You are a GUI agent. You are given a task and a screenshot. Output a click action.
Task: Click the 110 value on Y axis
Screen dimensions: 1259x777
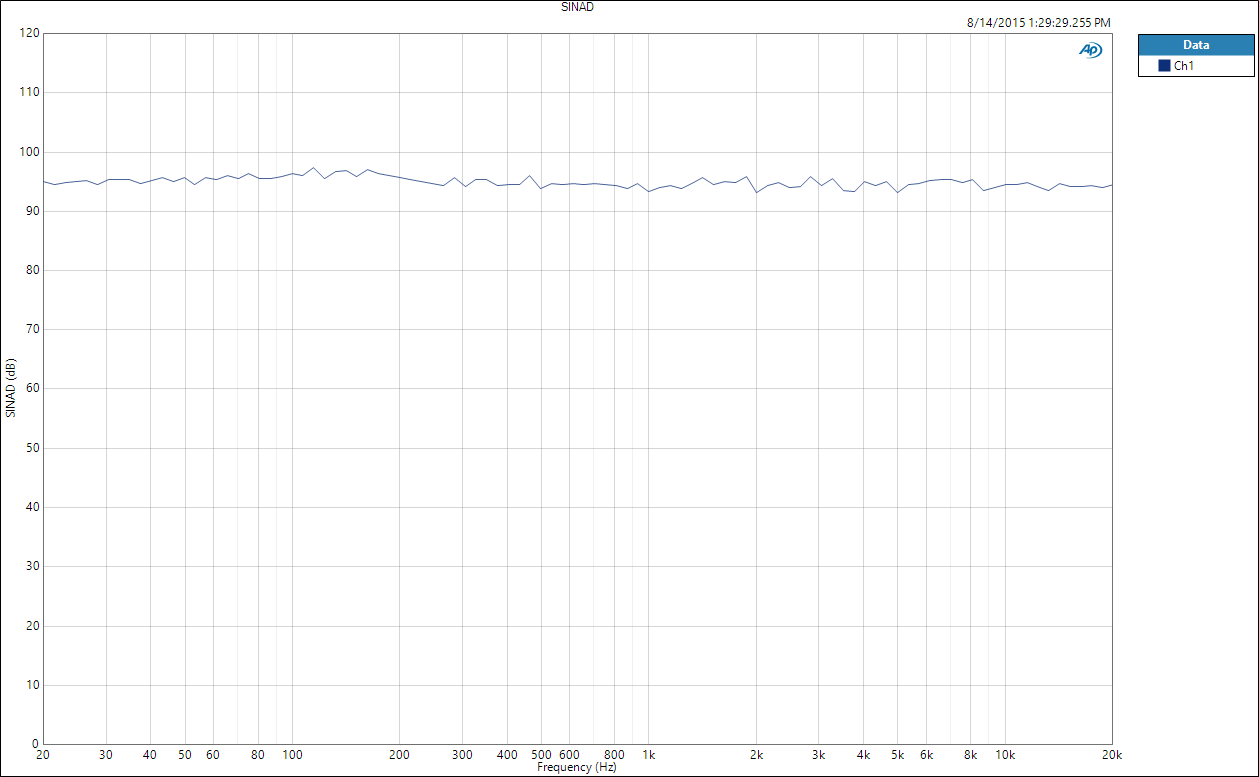point(29,92)
